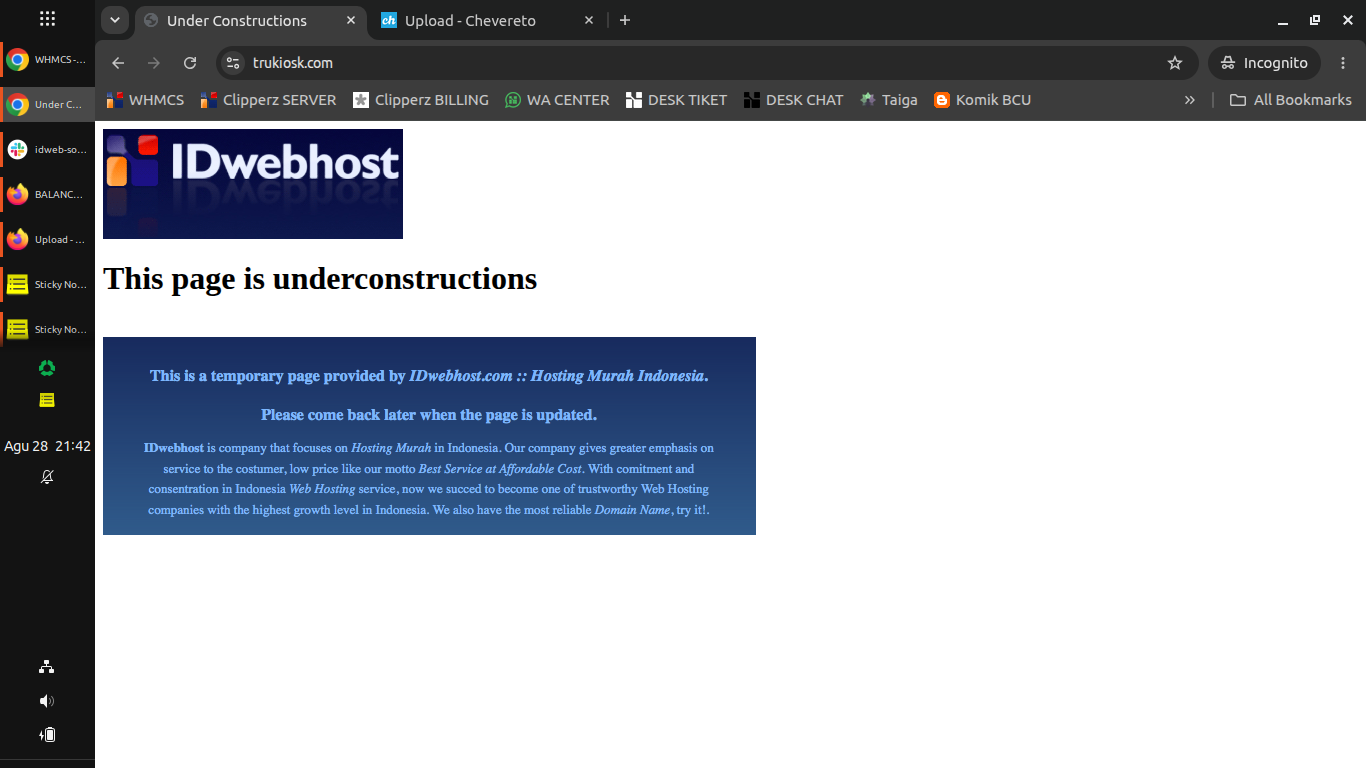Open the clock showing Agu 28 21:42
The image size is (1366, 768).
[x=47, y=446]
